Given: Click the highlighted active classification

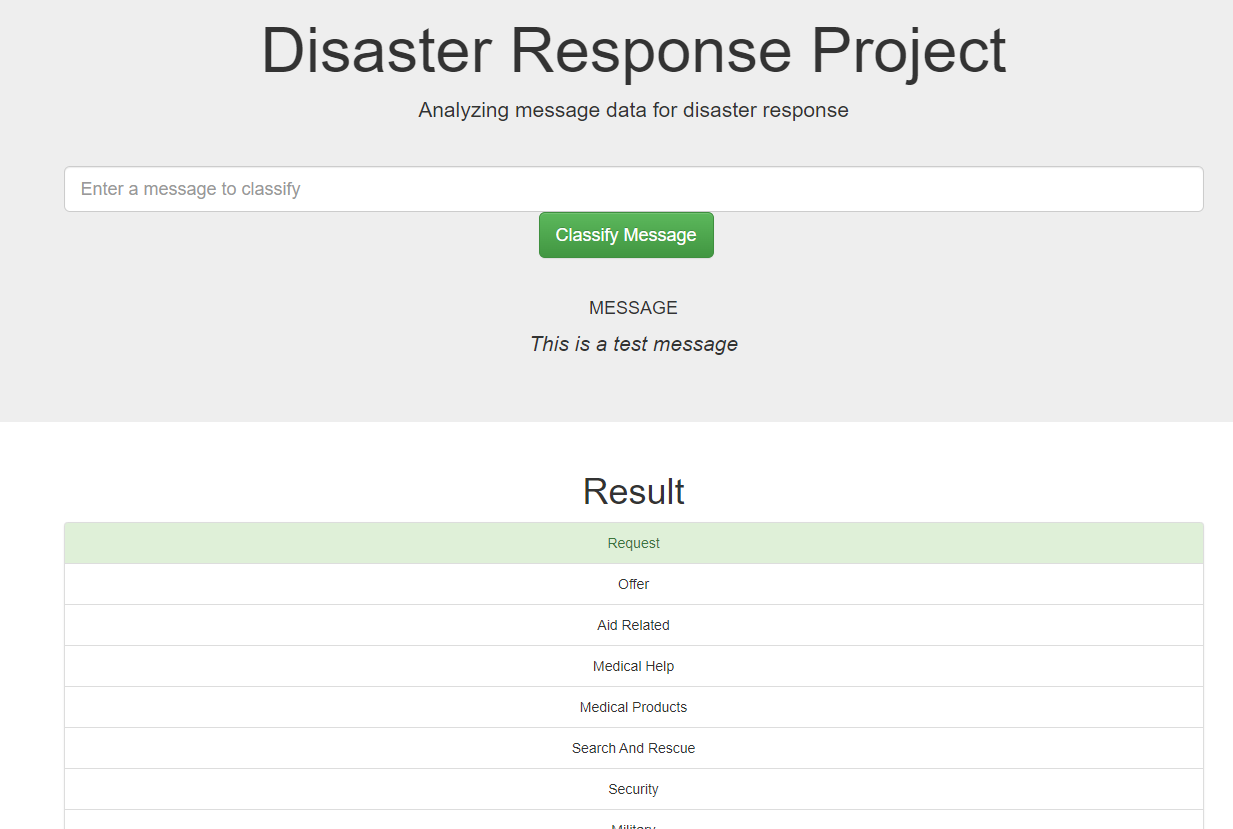Looking at the screenshot, I should (633, 543).
